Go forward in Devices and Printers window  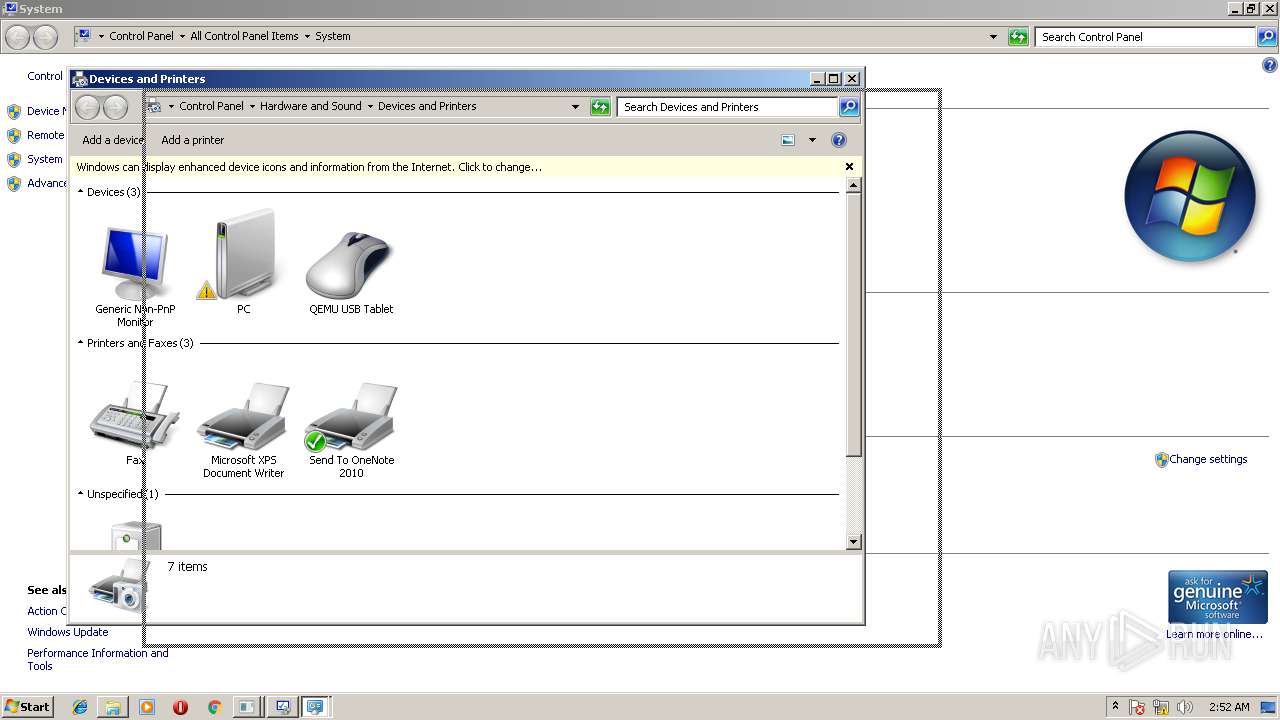[116, 107]
